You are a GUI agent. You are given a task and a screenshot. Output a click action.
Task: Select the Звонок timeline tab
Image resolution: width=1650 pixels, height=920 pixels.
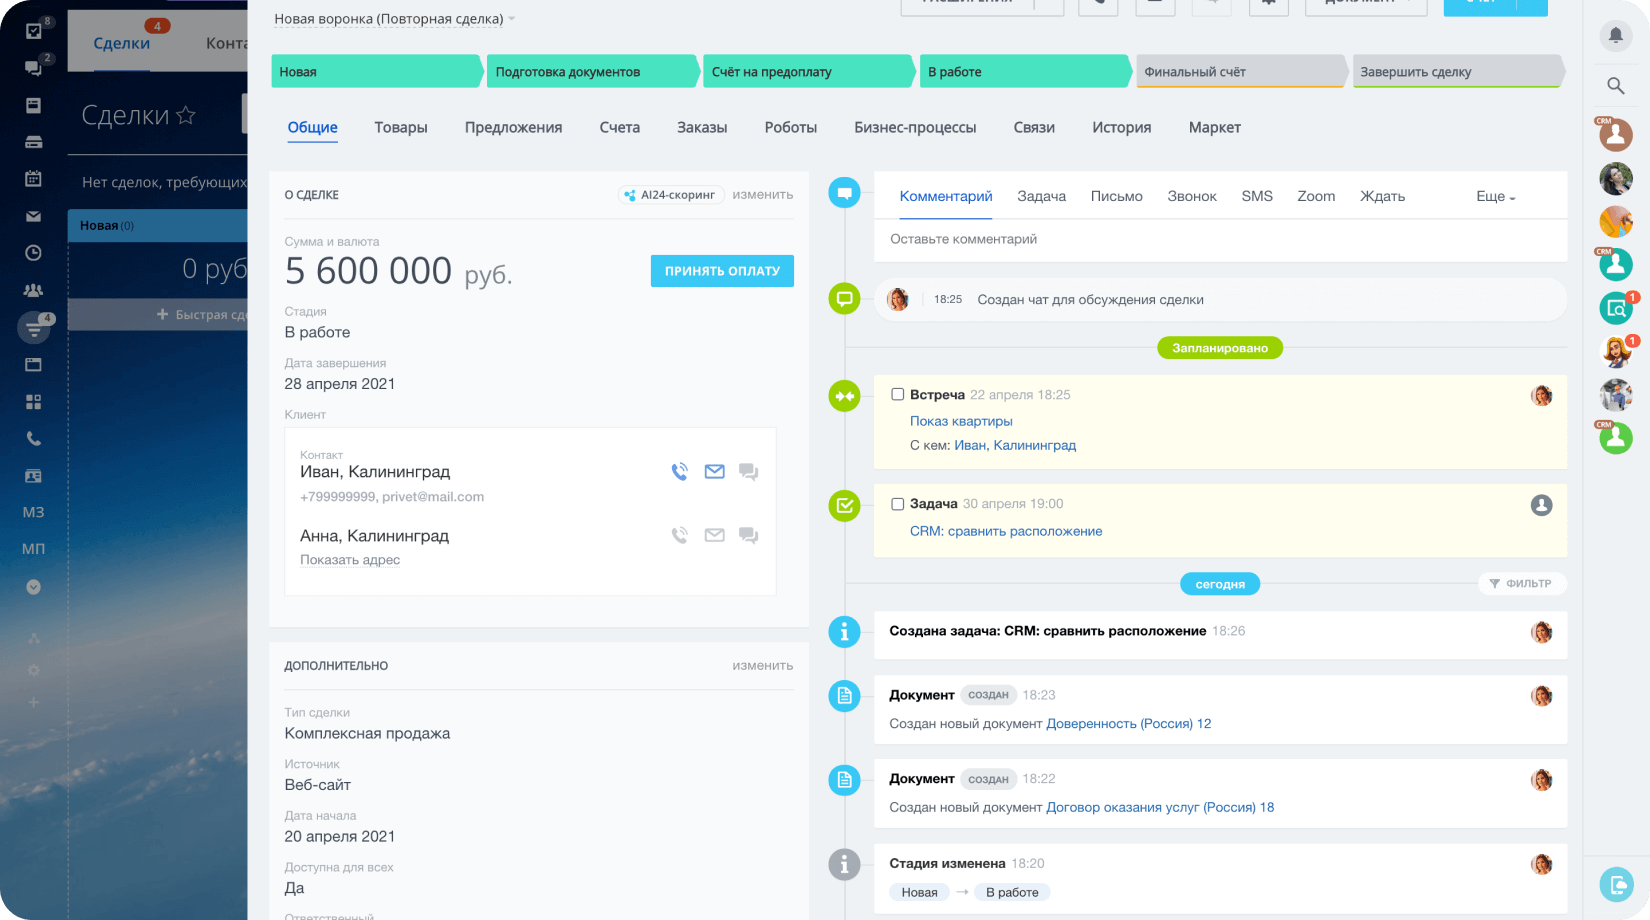pos(1192,197)
